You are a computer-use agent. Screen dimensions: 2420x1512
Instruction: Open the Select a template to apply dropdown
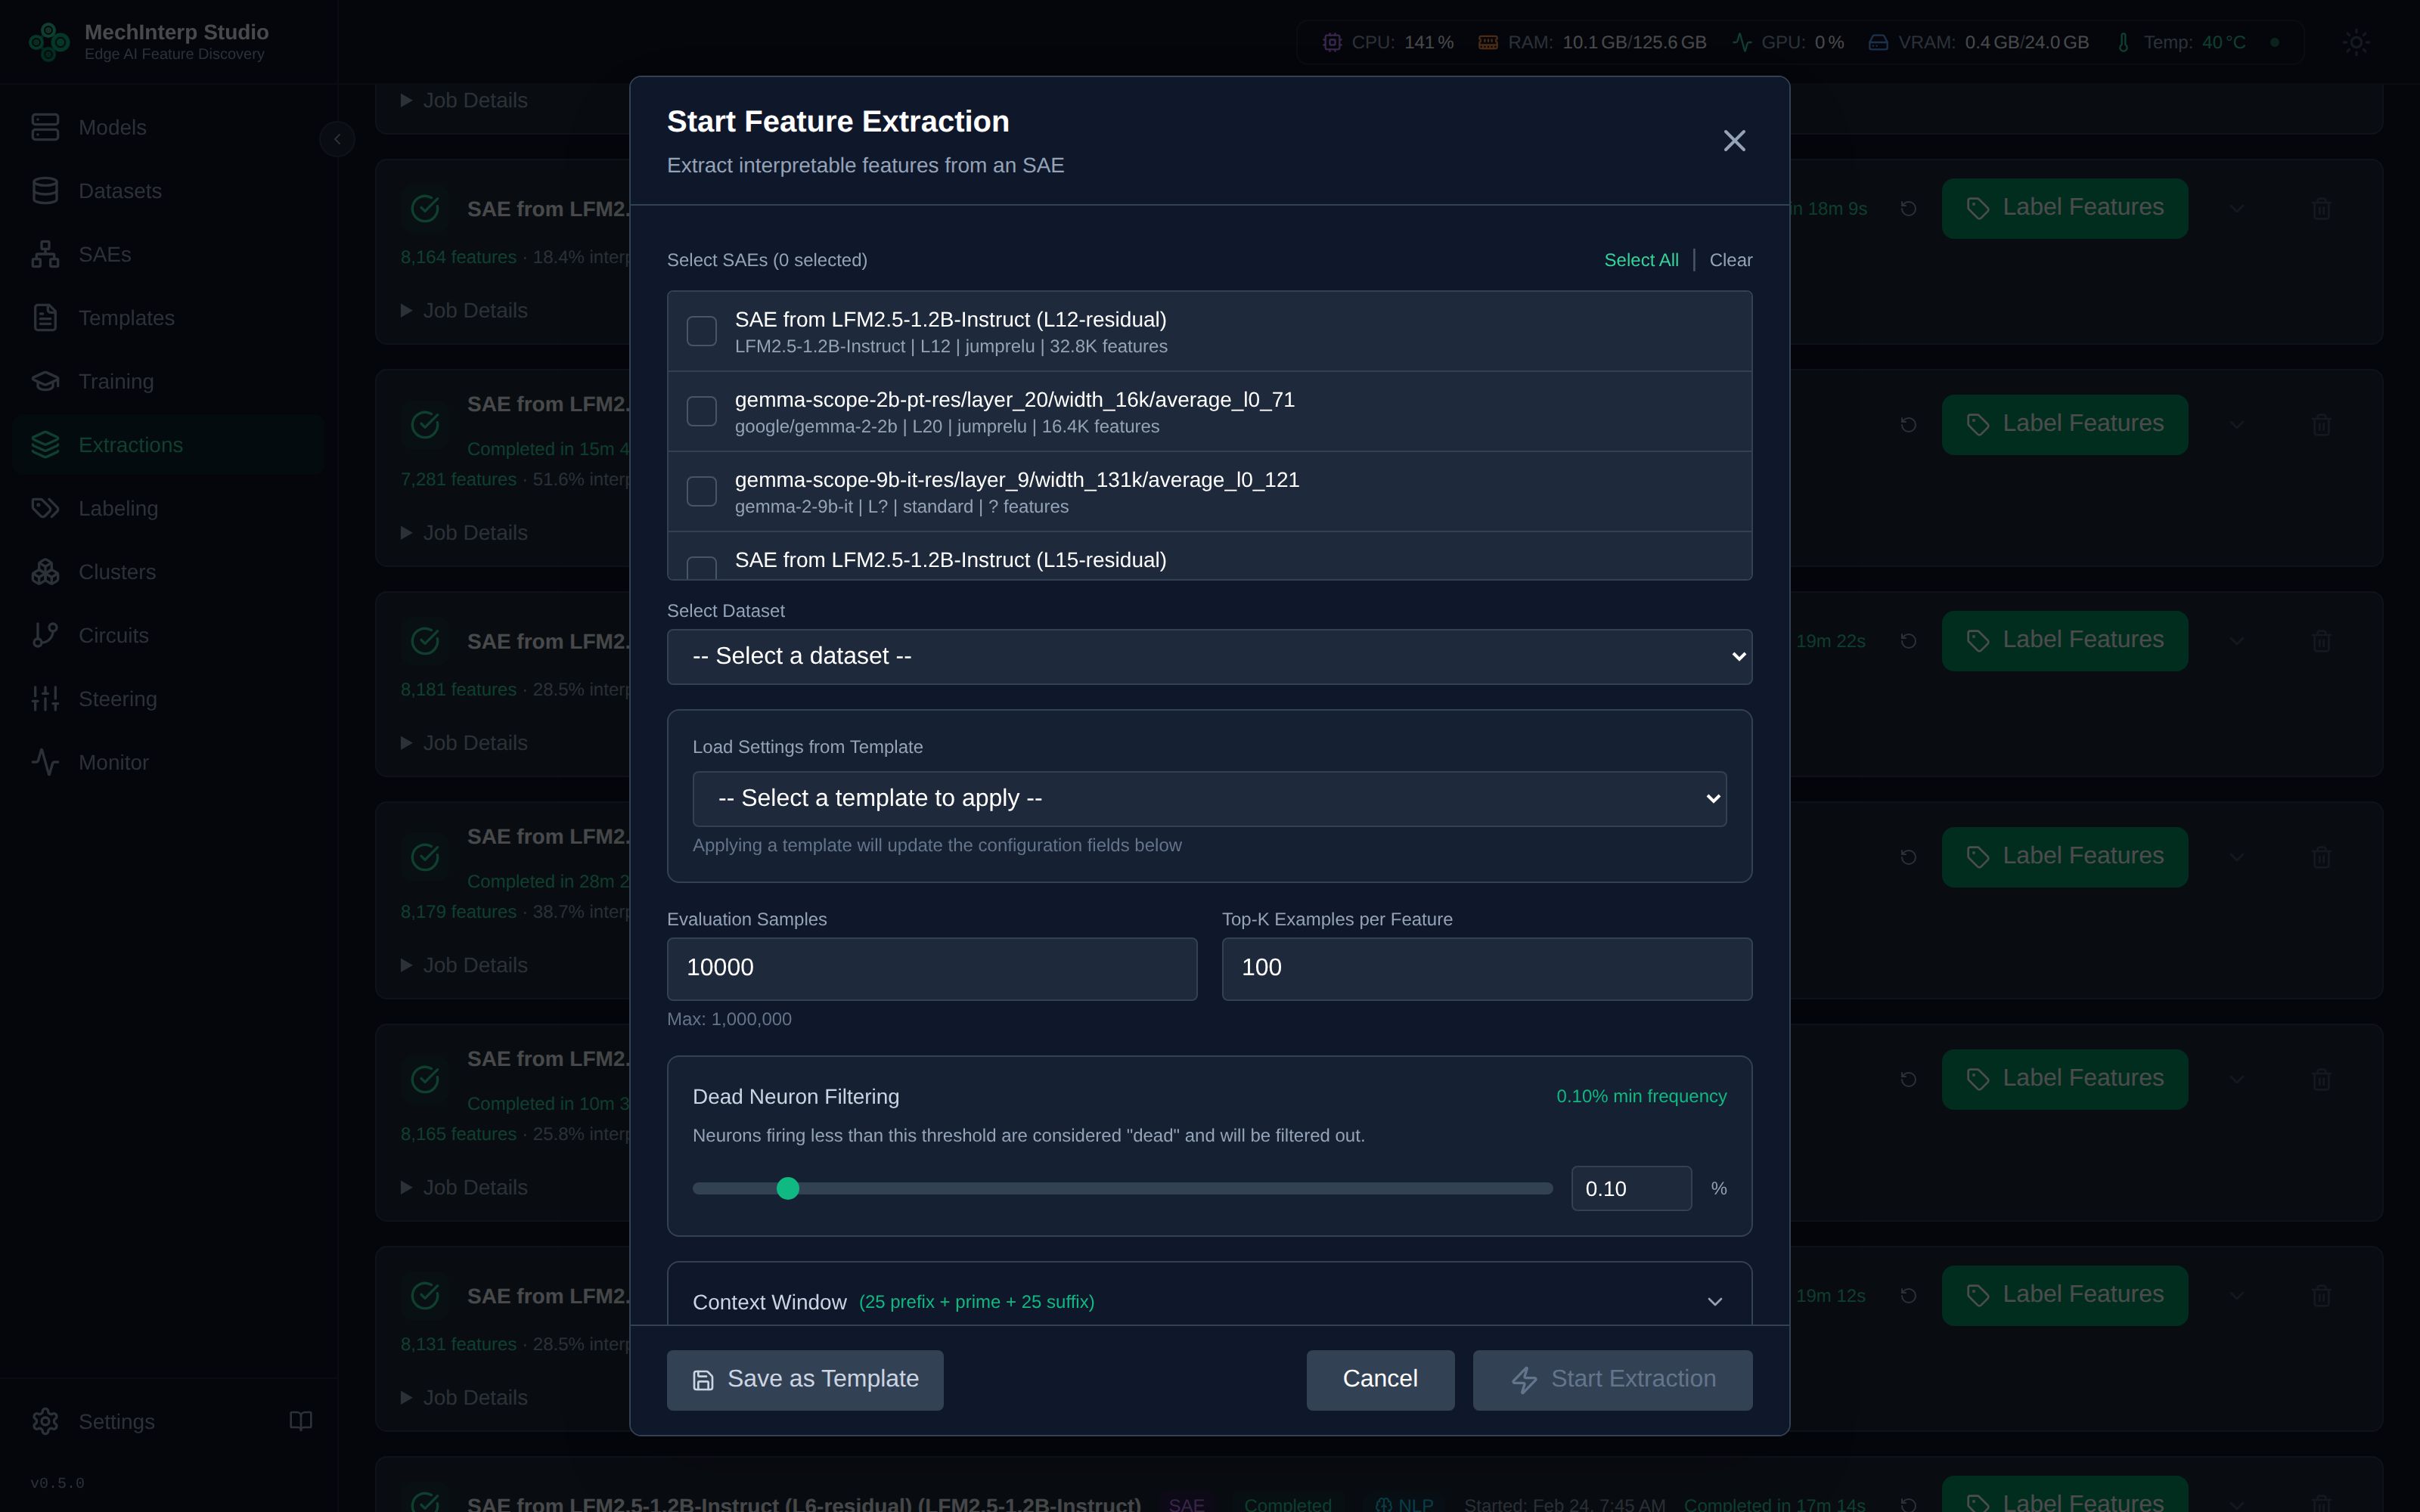click(x=1209, y=799)
